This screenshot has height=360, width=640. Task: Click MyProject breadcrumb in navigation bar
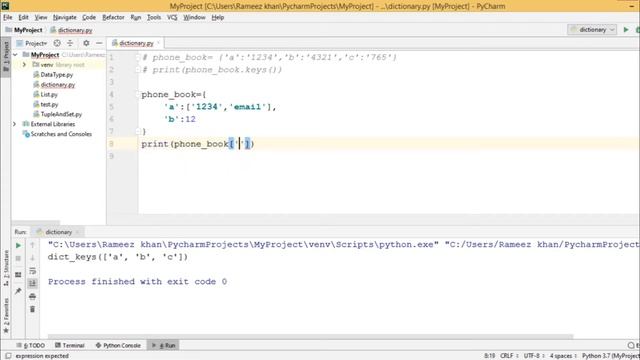click(24, 30)
